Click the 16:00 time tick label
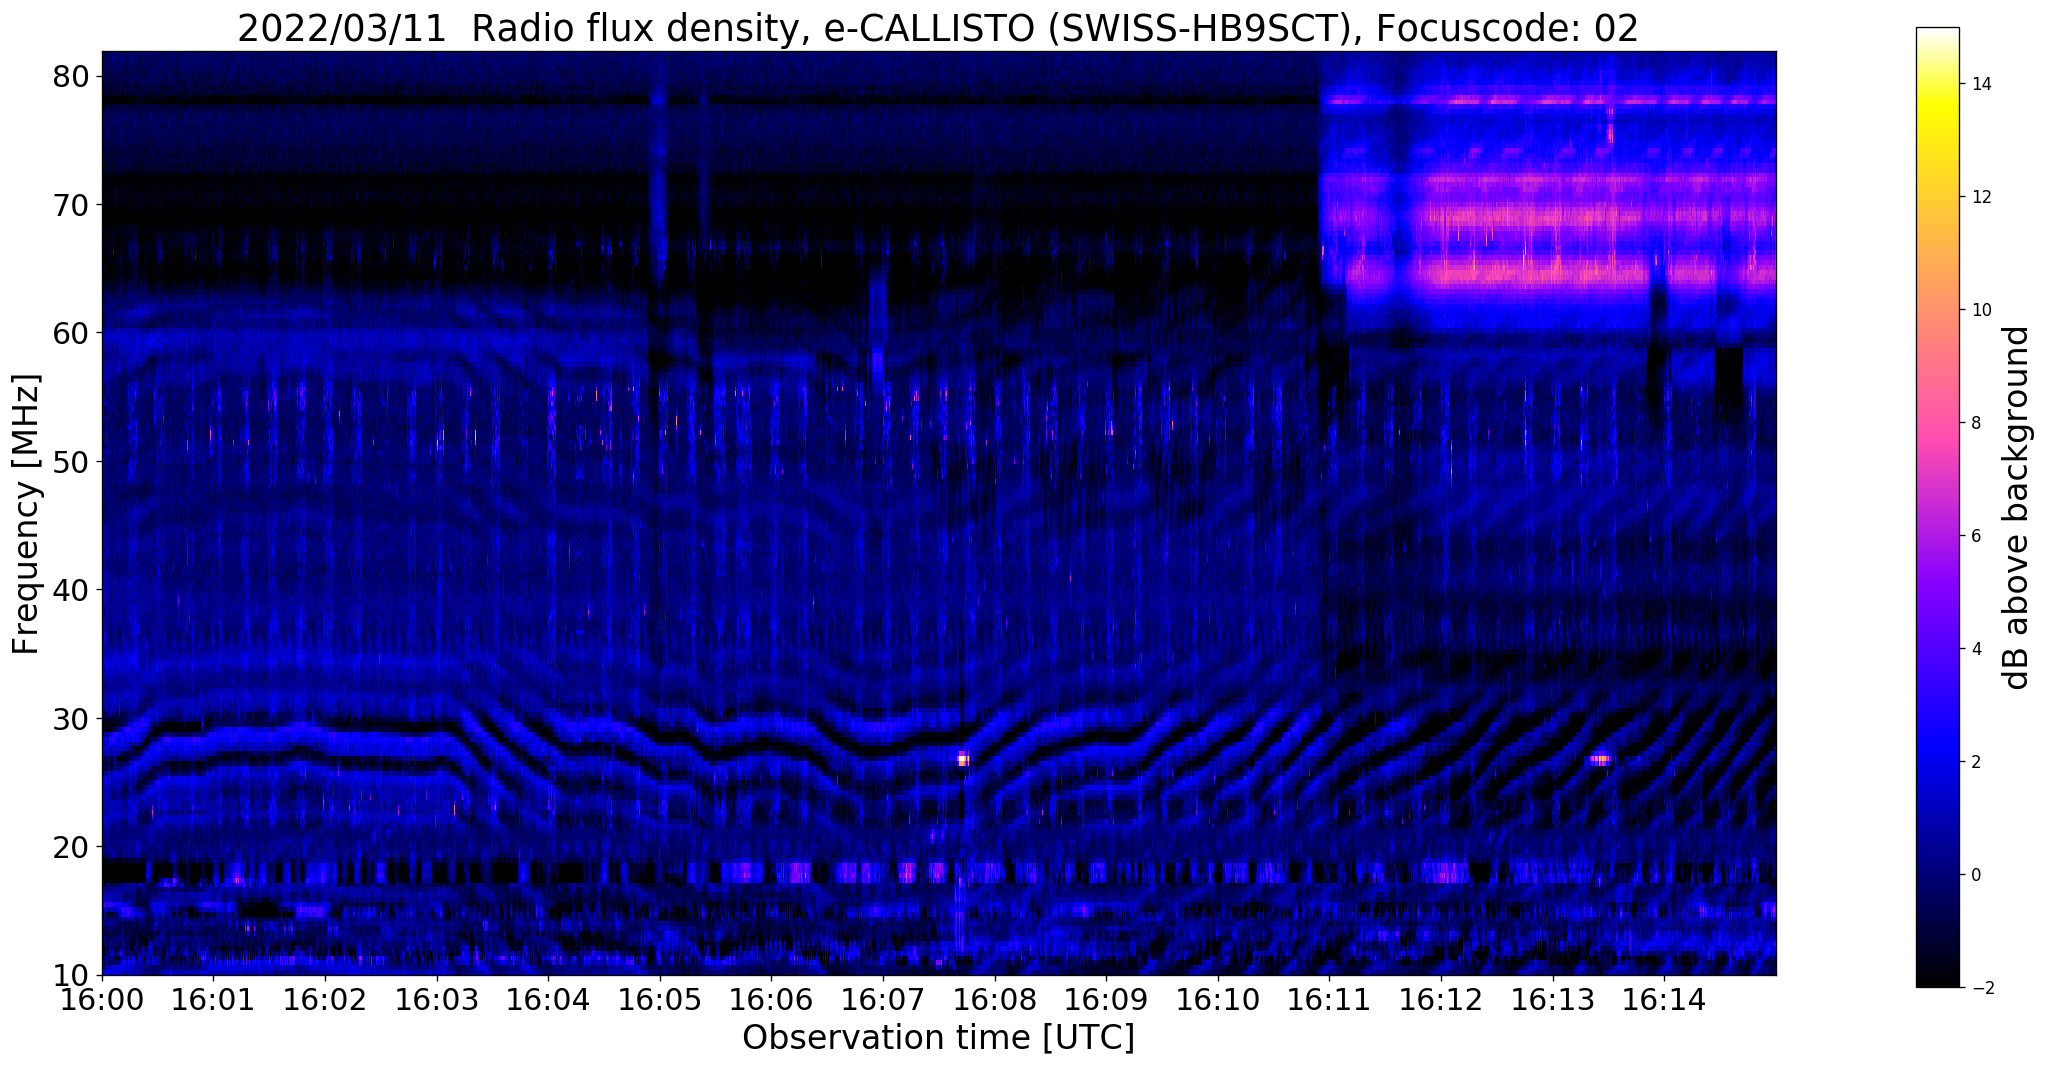Viewport: 2047px width, 1067px height. (102, 999)
